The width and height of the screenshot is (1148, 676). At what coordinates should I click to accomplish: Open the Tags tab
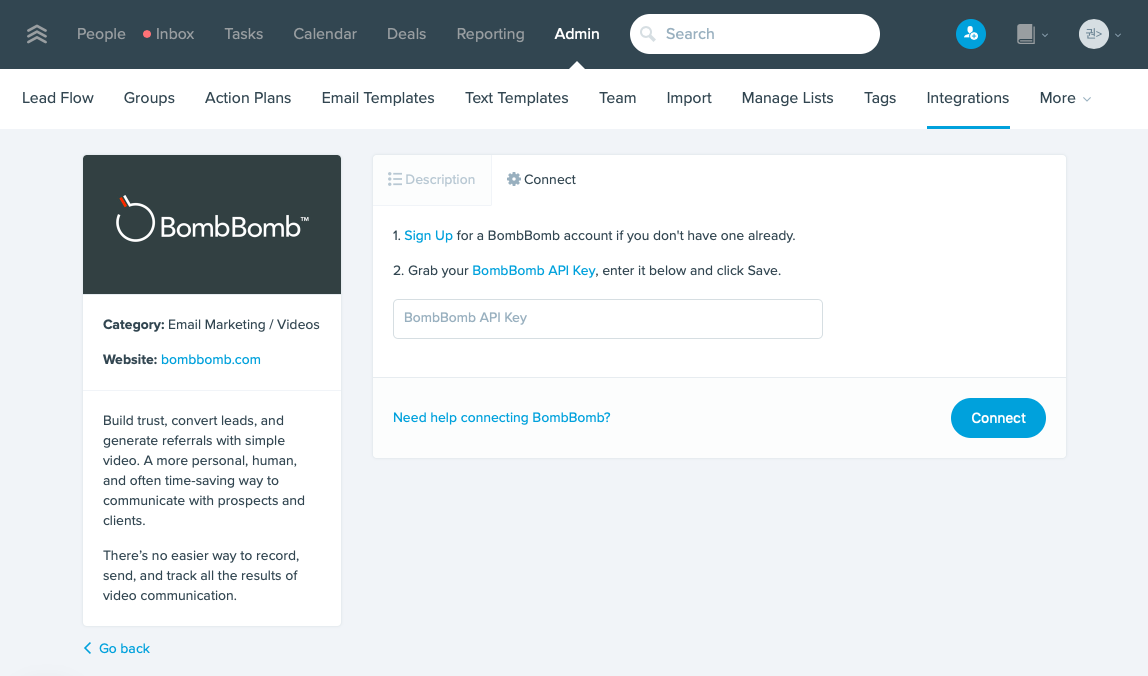point(880,98)
